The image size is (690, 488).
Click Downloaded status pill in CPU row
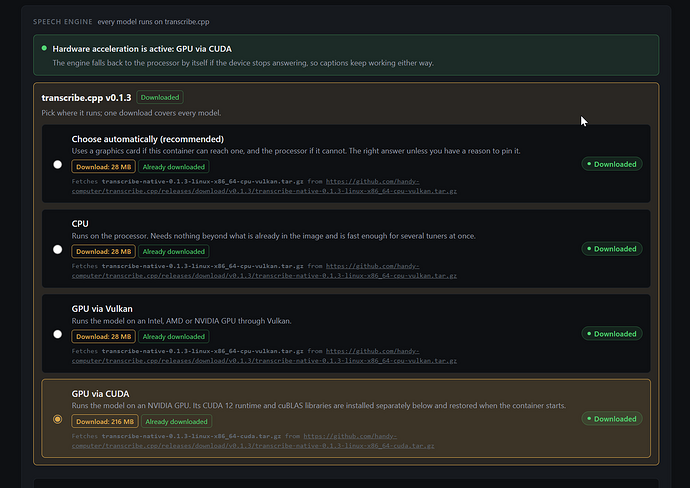click(612, 249)
